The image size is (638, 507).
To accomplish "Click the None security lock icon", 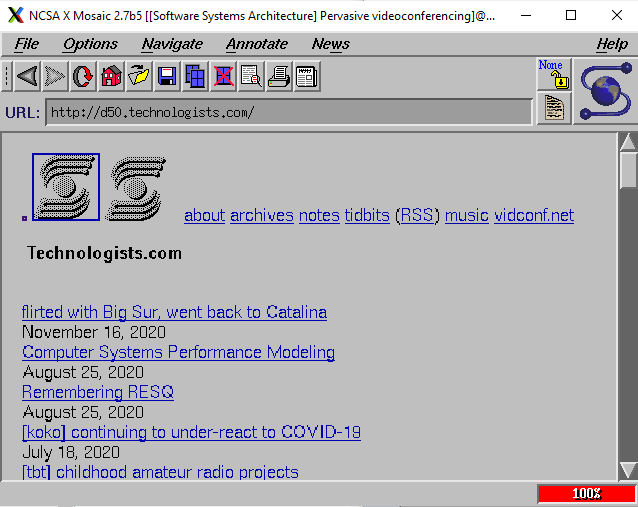I will point(554,74).
